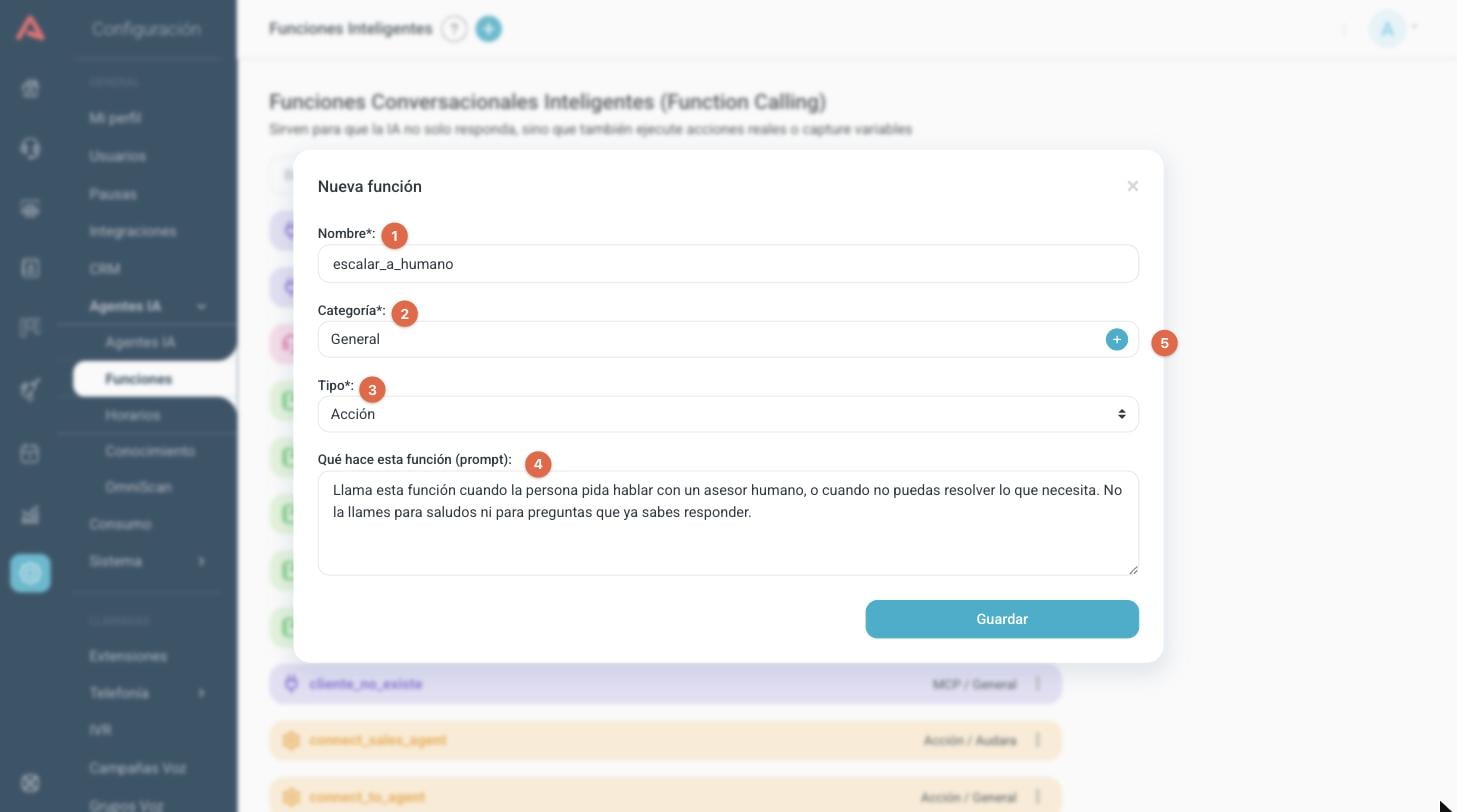Open options menu for cliente_no_existe row

point(1037,684)
